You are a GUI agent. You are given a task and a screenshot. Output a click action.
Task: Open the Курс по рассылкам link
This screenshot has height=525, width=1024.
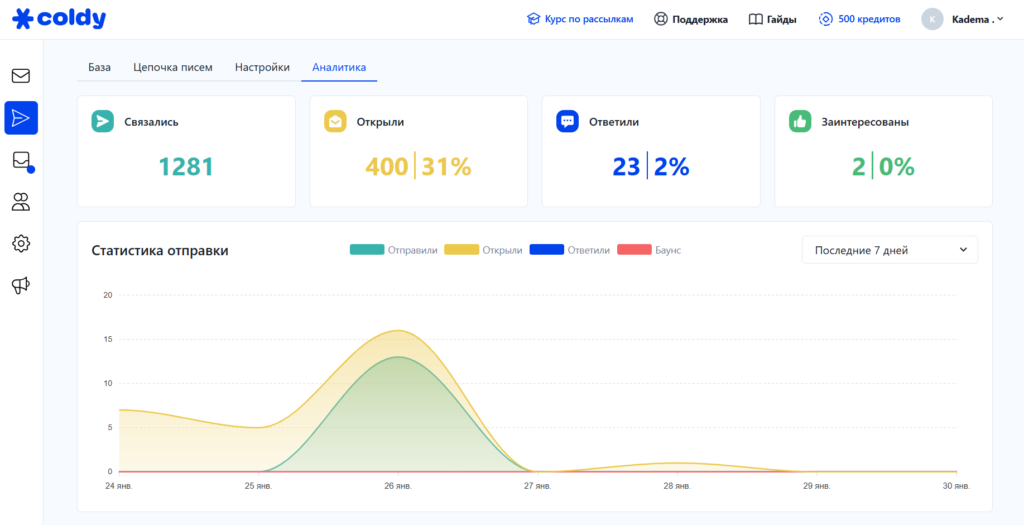pyautogui.click(x=580, y=19)
